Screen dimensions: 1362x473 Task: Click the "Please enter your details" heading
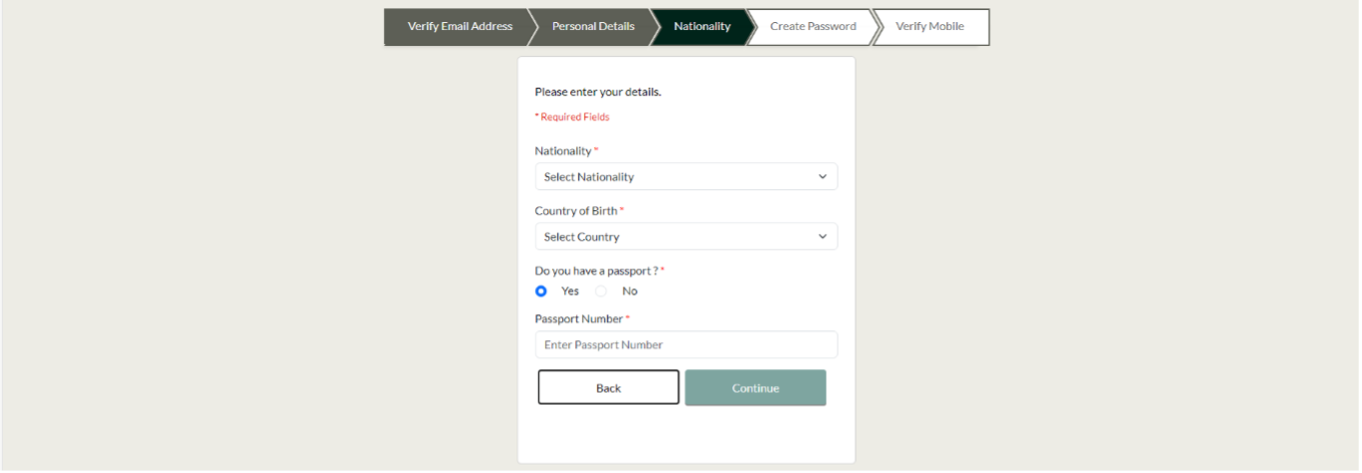pos(597,92)
